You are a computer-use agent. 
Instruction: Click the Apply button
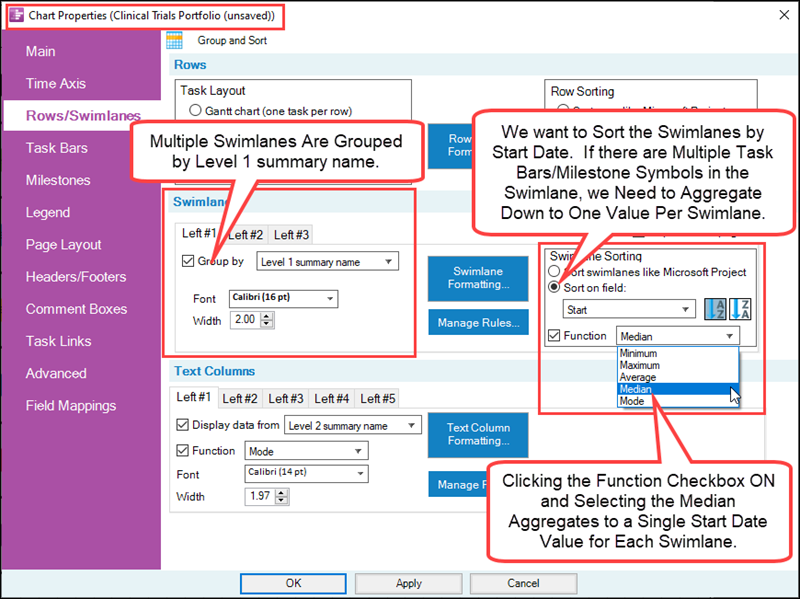pyautogui.click(x=408, y=583)
